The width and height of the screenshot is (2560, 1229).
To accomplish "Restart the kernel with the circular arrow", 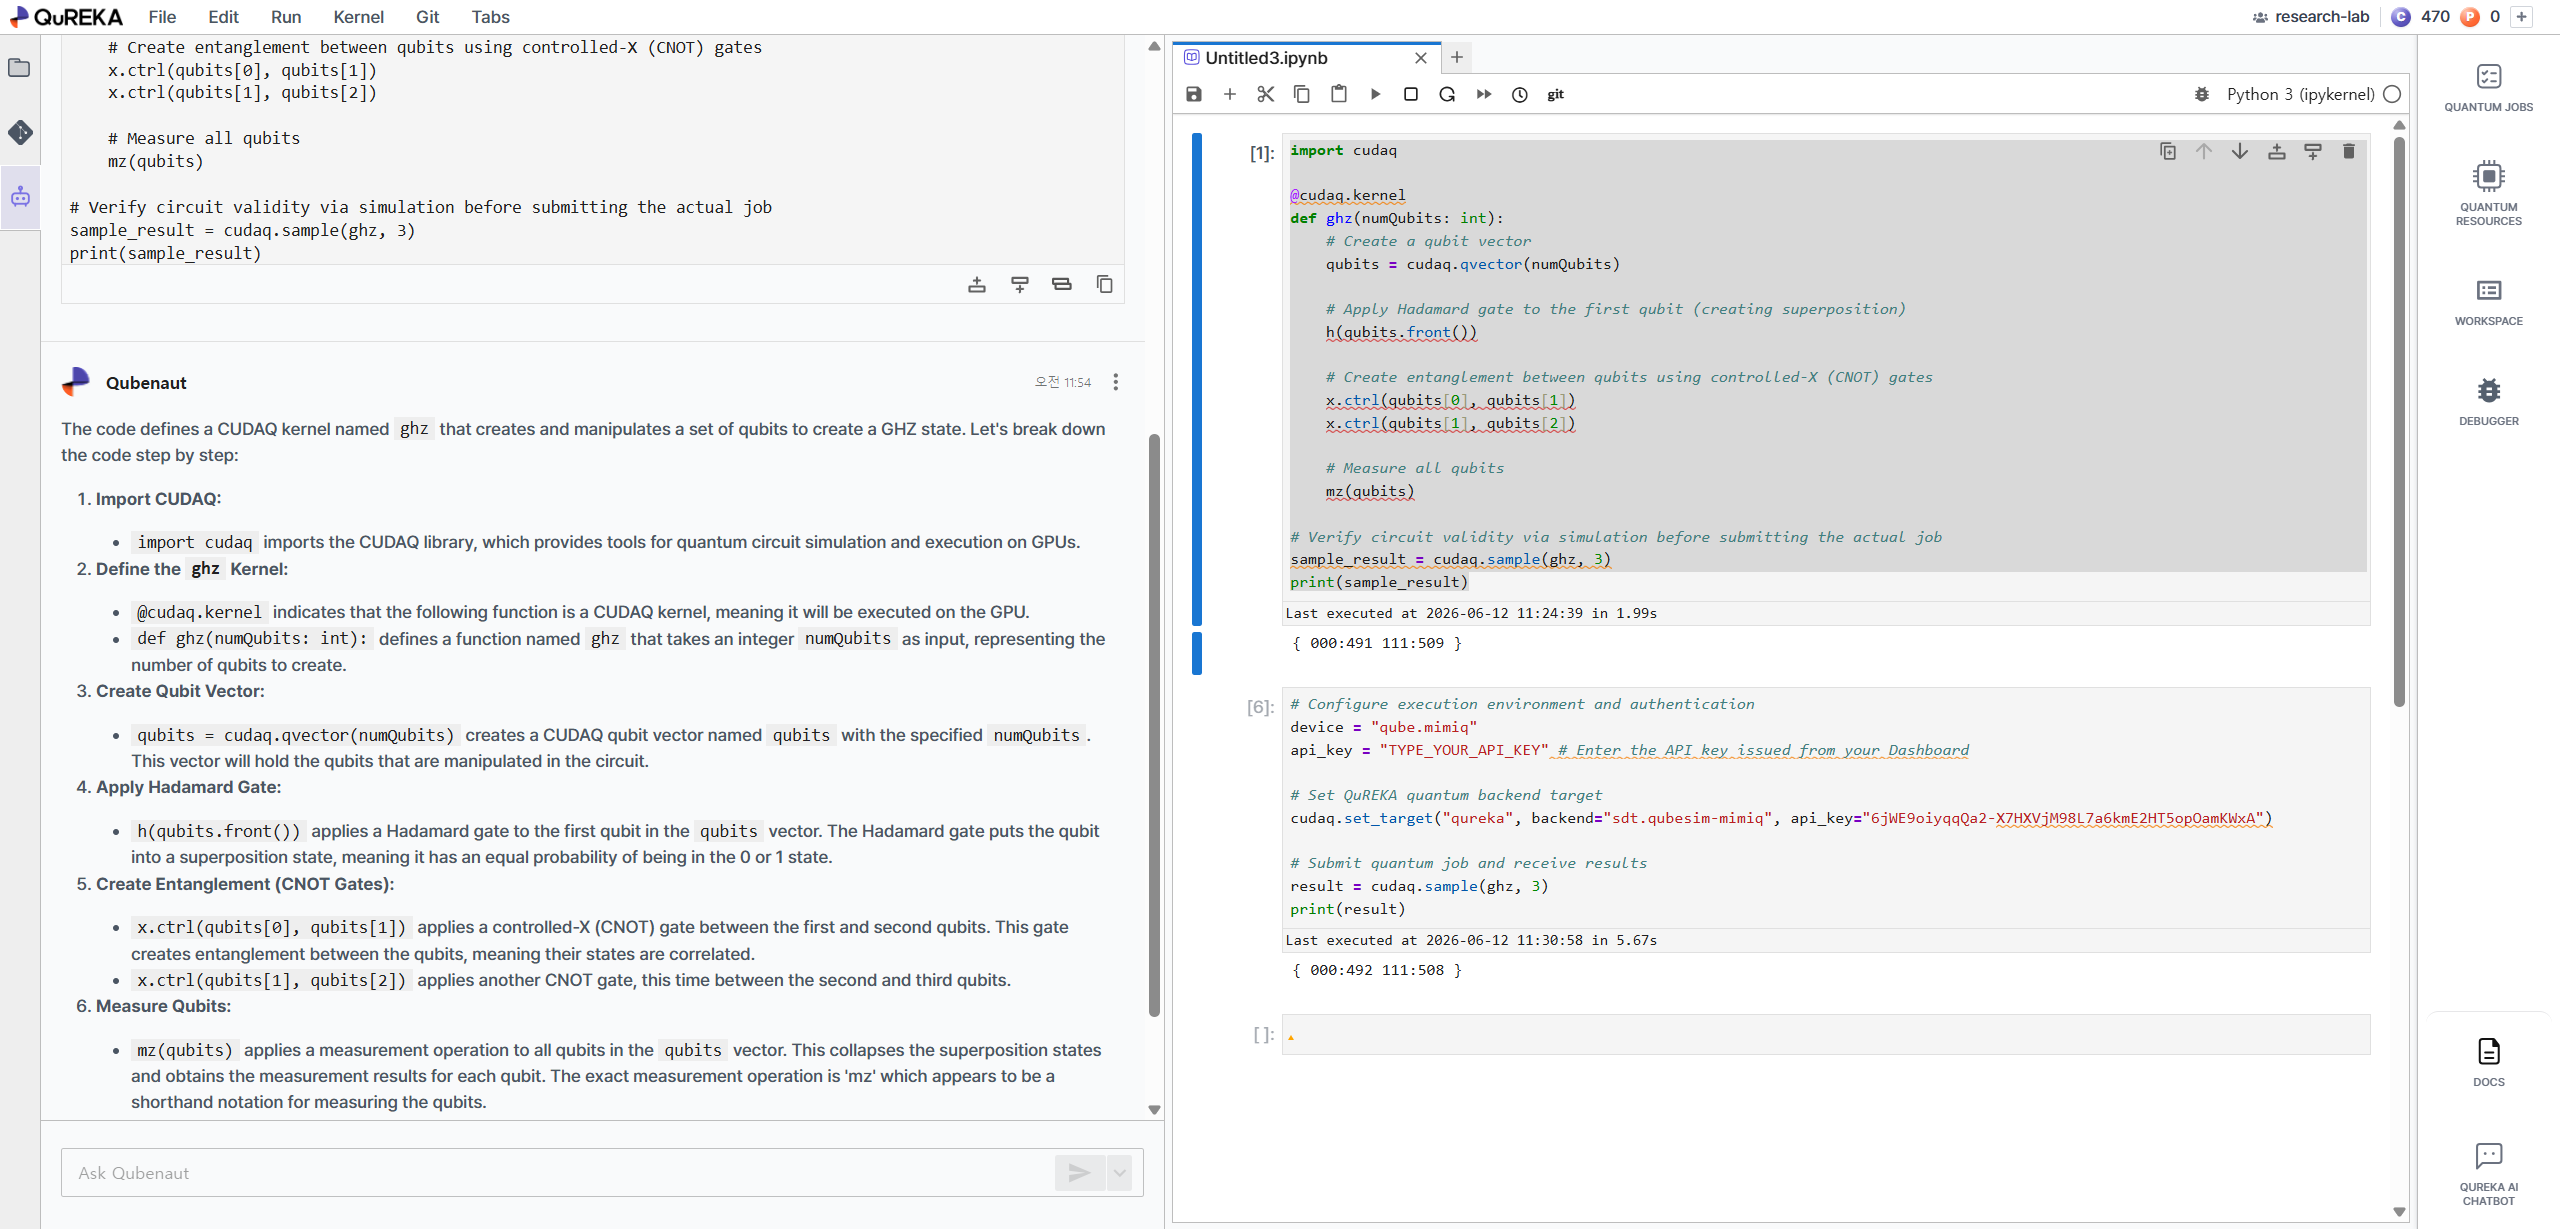I will [1447, 94].
